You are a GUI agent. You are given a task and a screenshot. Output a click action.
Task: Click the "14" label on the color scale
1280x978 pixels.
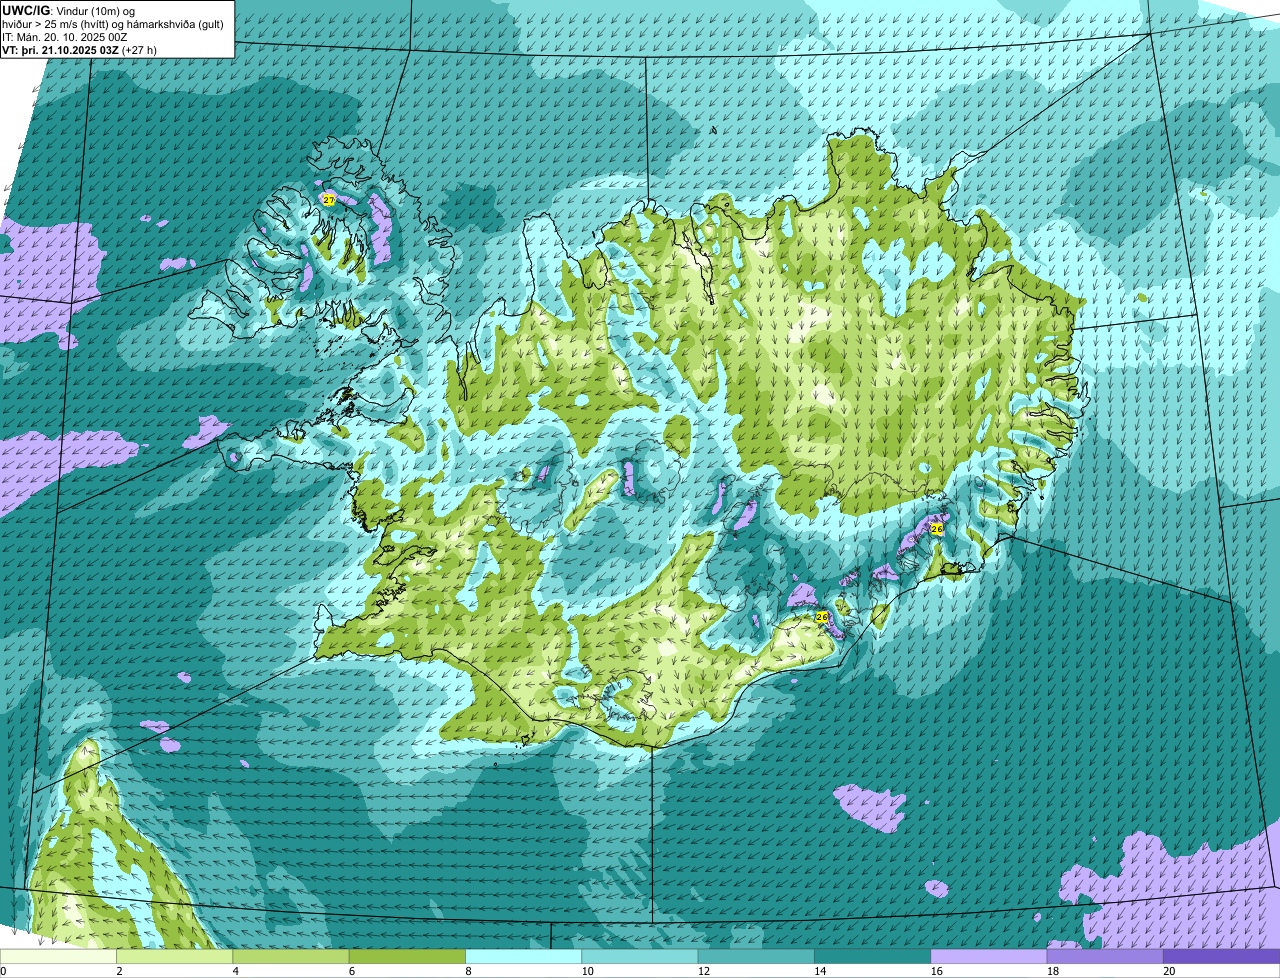(819, 971)
